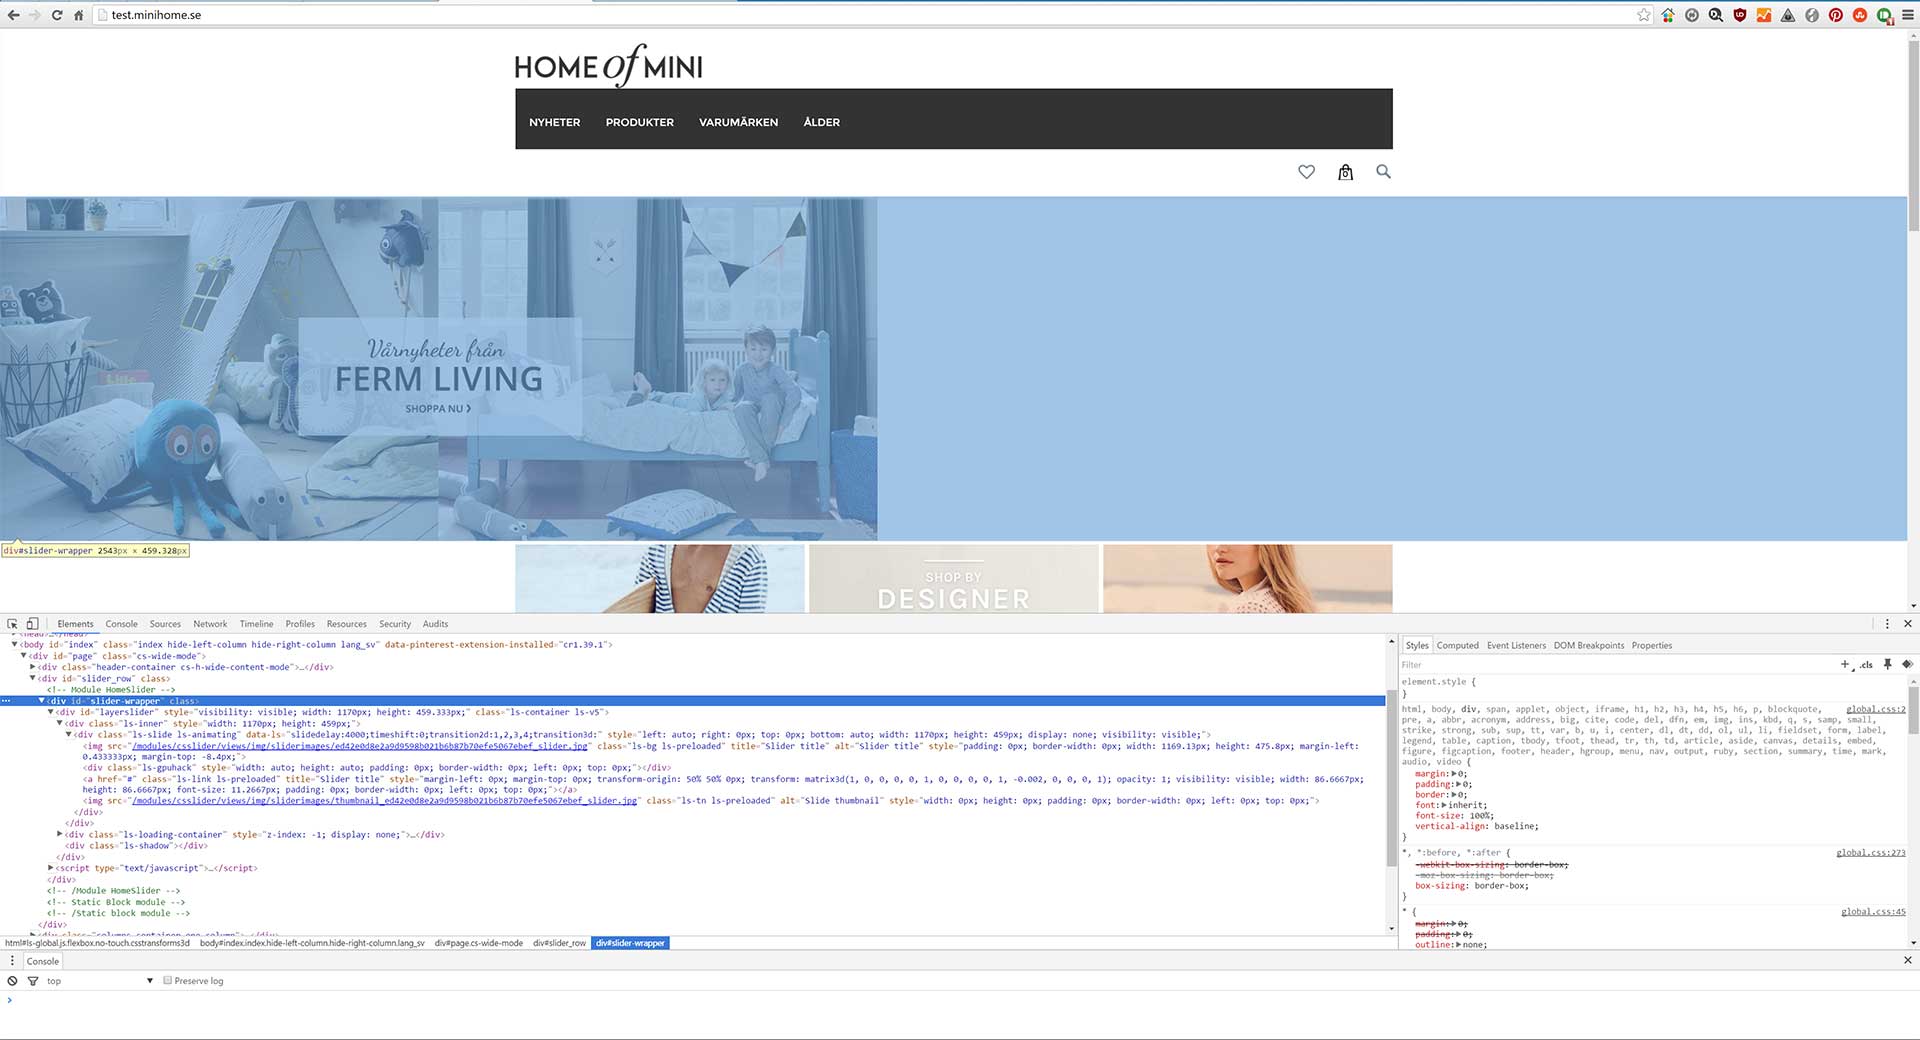Open the Properties sidebar tab

coord(1652,645)
